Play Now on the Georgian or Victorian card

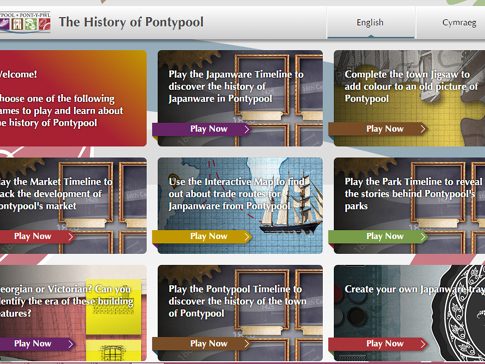click(x=37, y=344)
